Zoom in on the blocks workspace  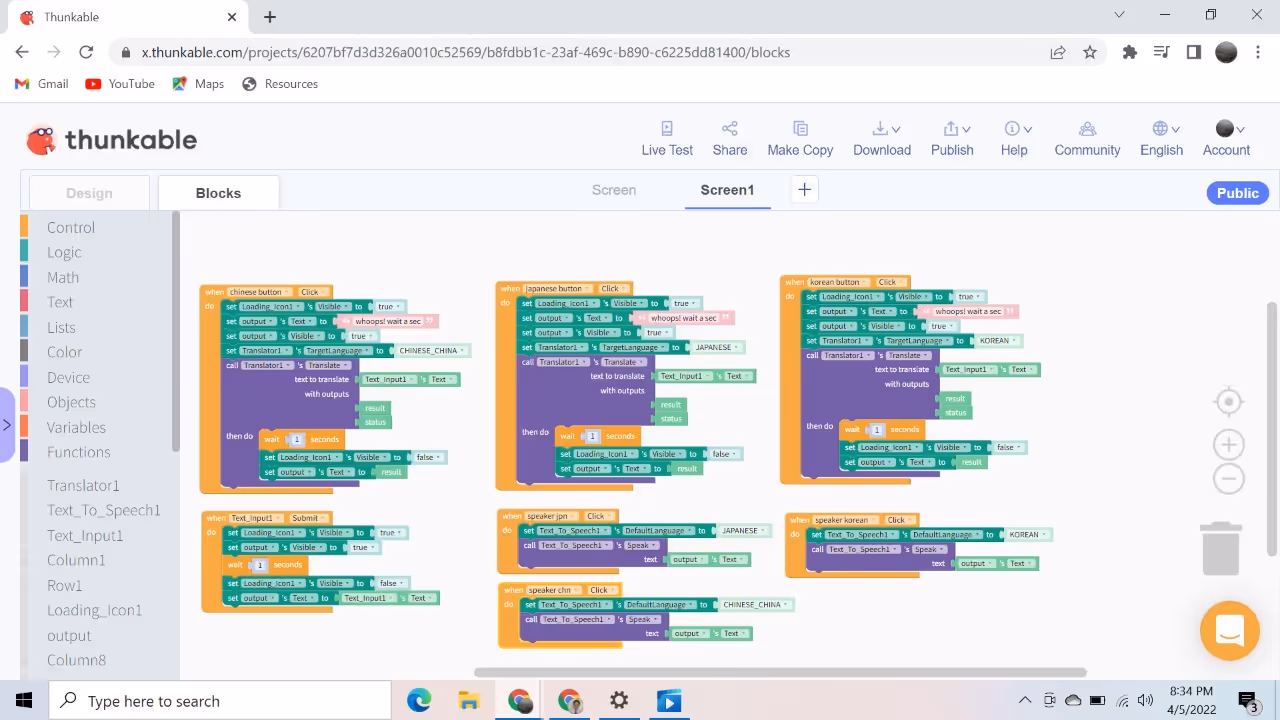(x=1228, y=445)
